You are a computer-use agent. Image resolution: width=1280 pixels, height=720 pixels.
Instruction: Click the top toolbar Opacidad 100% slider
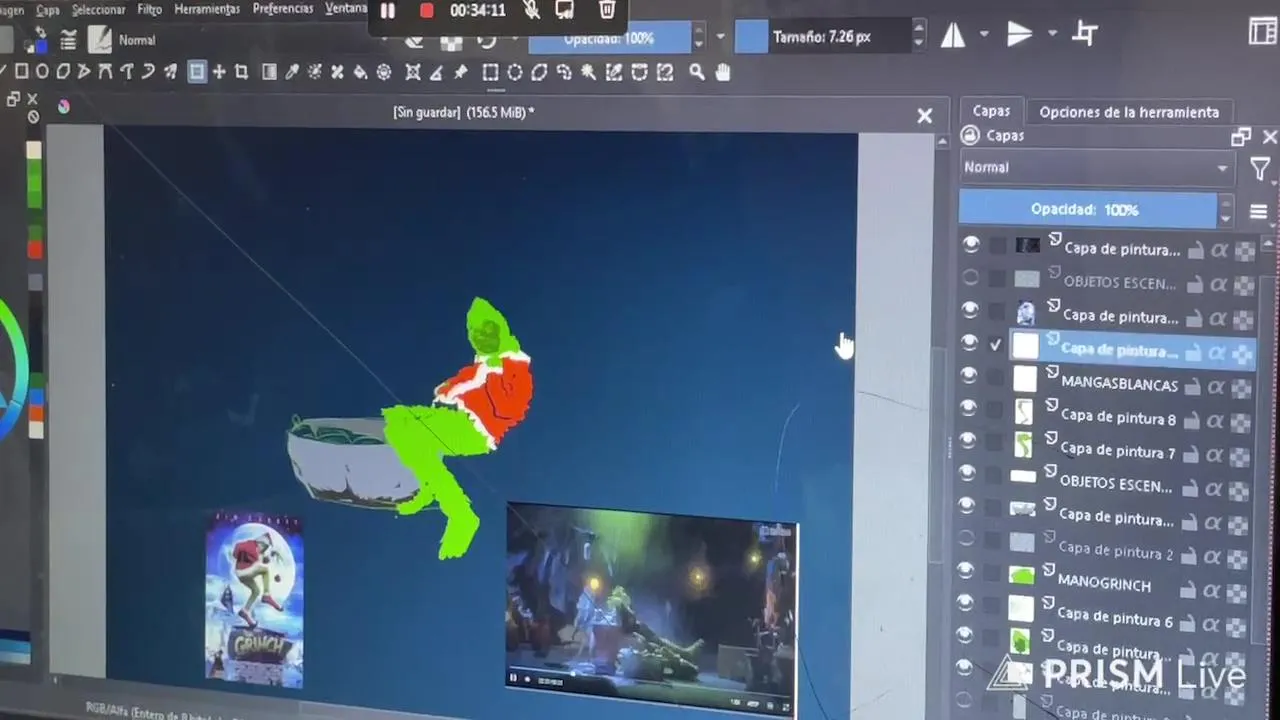click(x=609, y=38)
